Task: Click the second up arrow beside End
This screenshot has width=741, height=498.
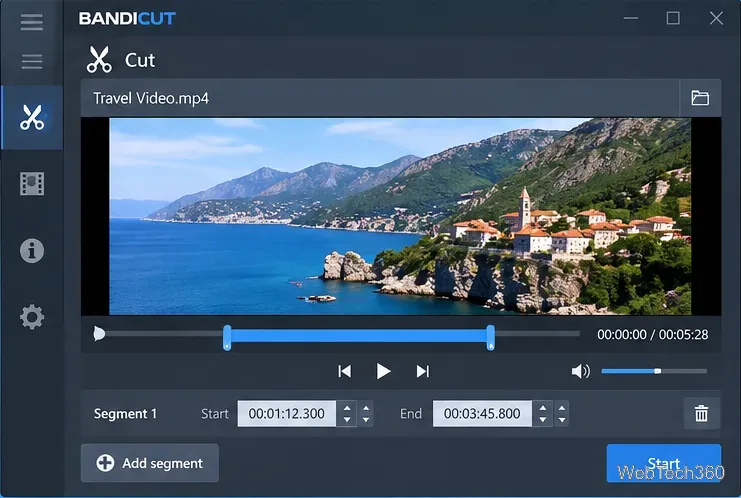Action: [561, 408]
